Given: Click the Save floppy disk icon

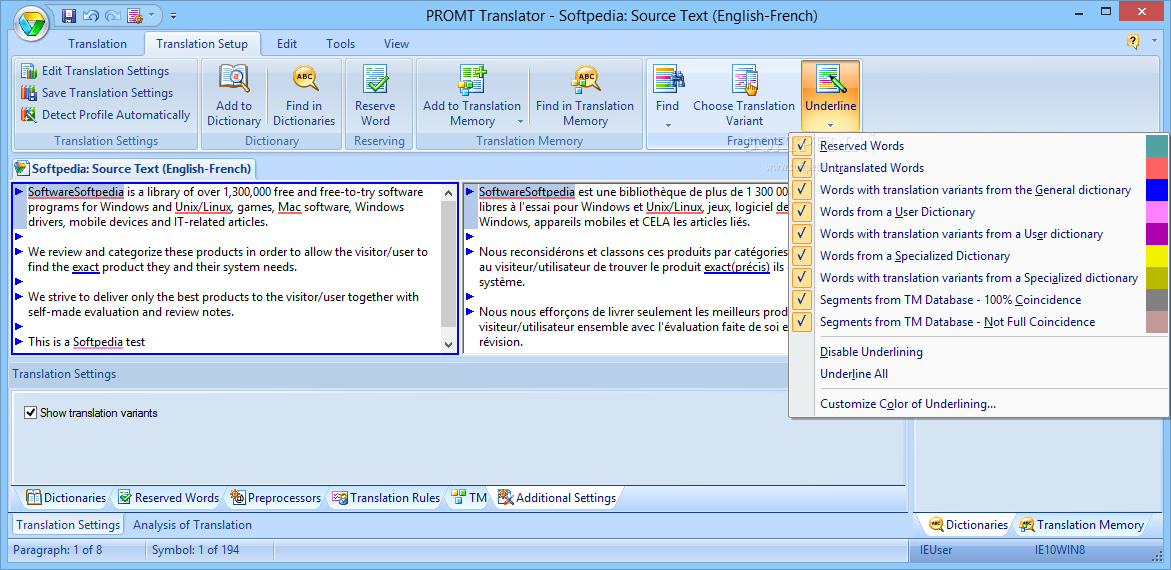Looking at the screenshot, I should (69, 15).
